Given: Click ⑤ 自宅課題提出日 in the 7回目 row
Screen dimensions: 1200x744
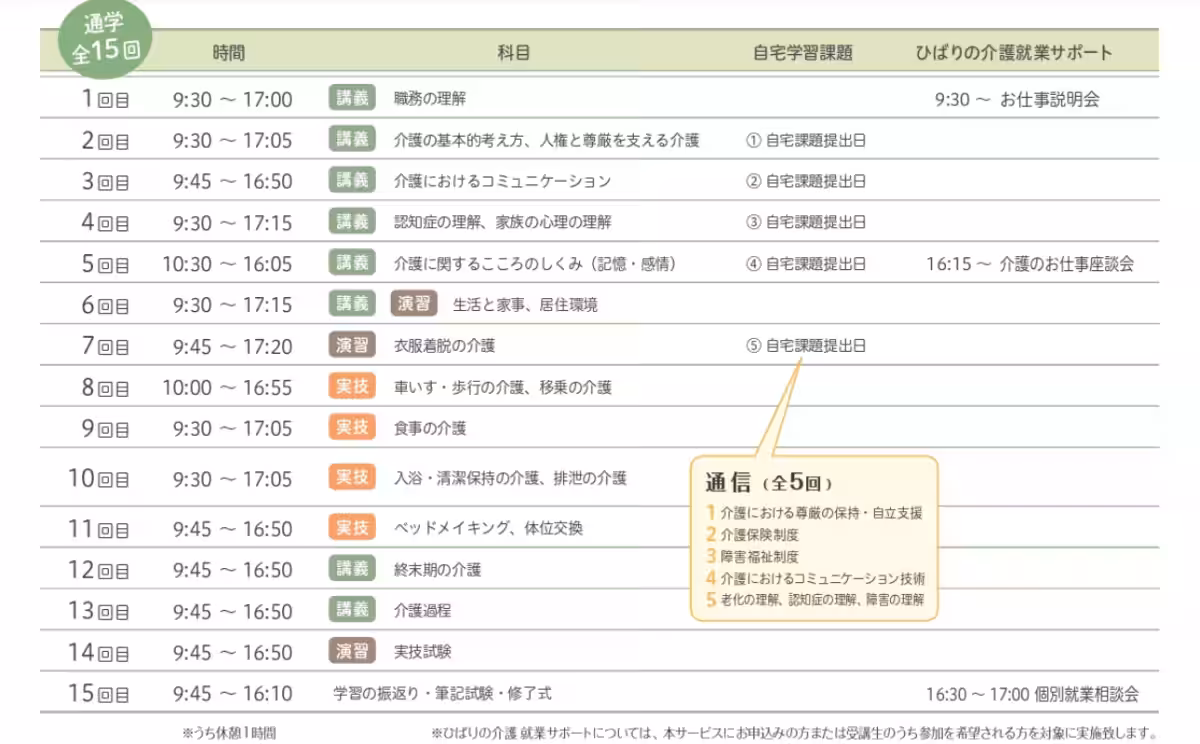Looking at the screenshot, I should coord(805,346).
